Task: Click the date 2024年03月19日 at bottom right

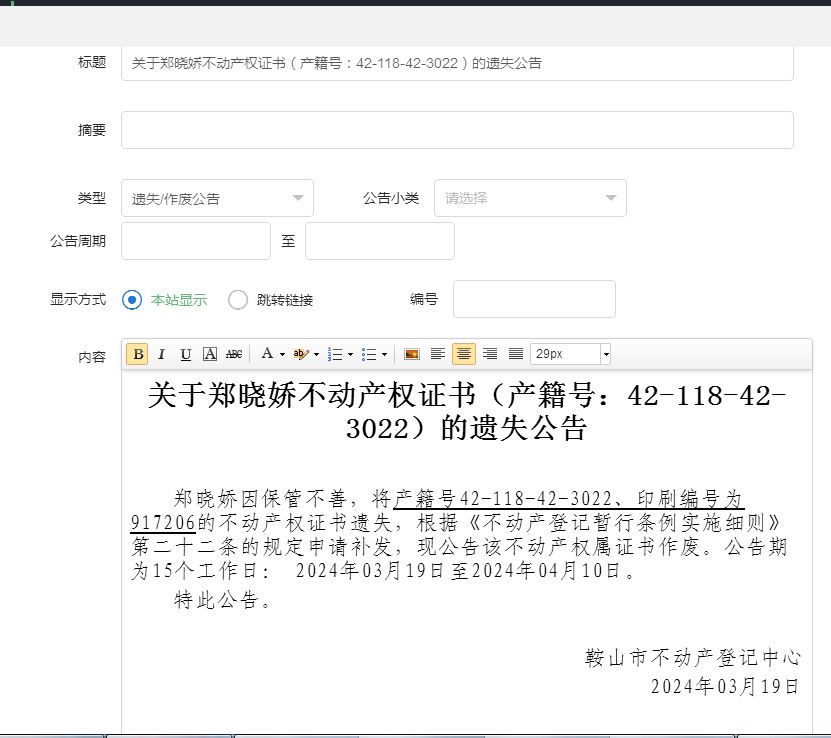Action: pos(725,687)
